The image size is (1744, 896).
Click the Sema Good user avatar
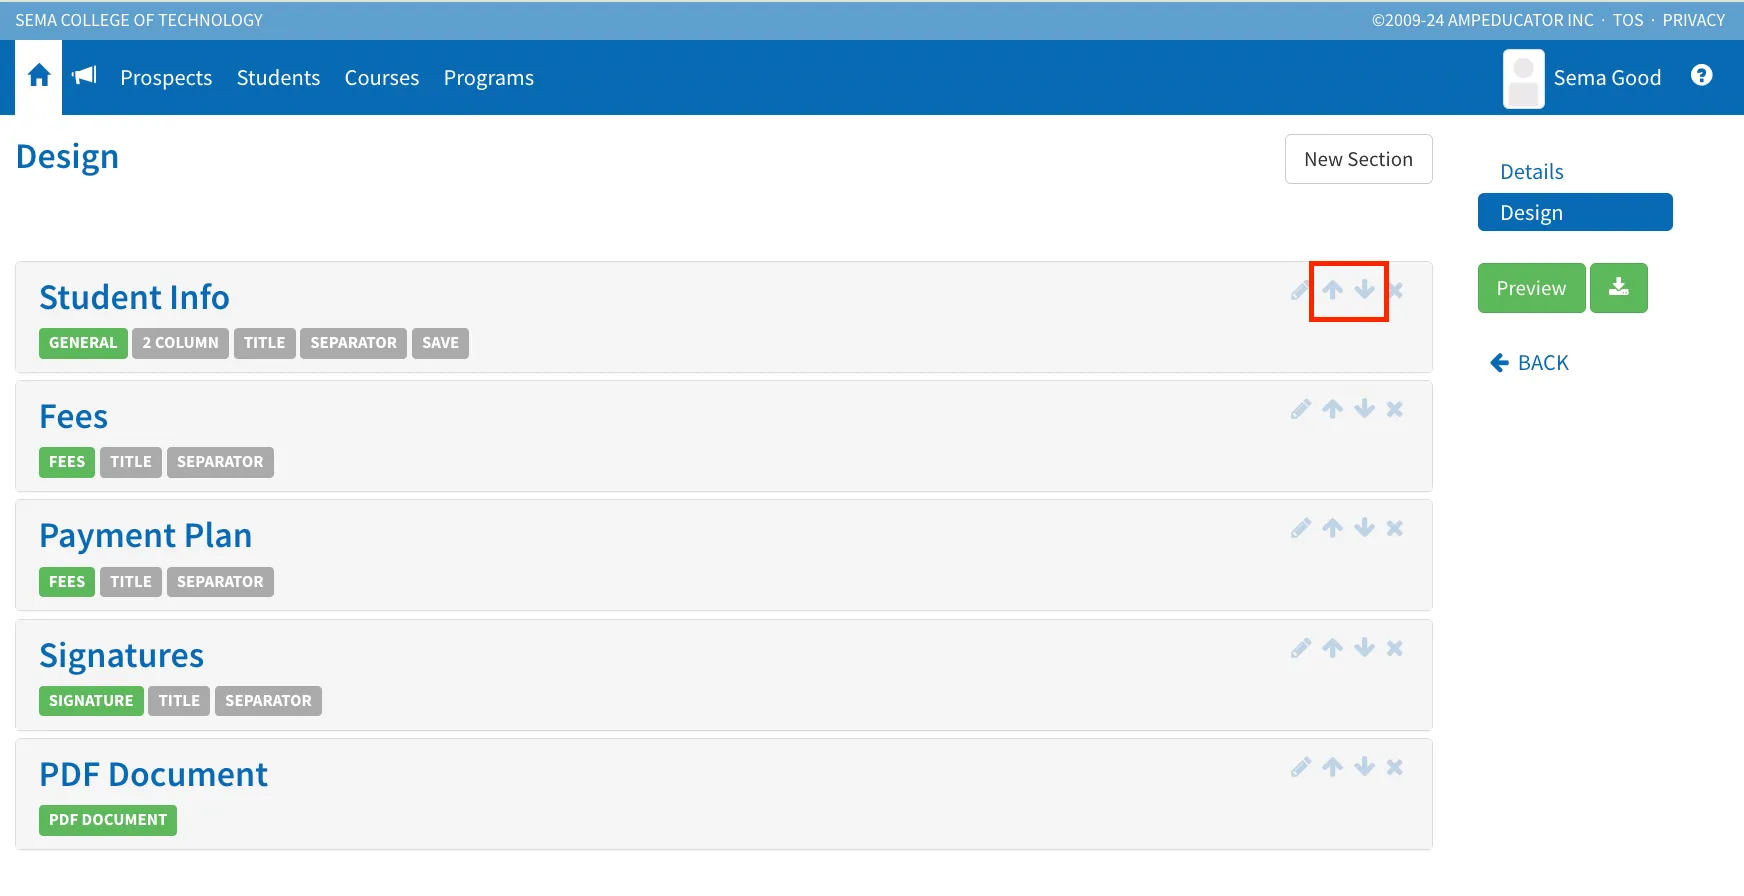click(x=1523, y=78)
